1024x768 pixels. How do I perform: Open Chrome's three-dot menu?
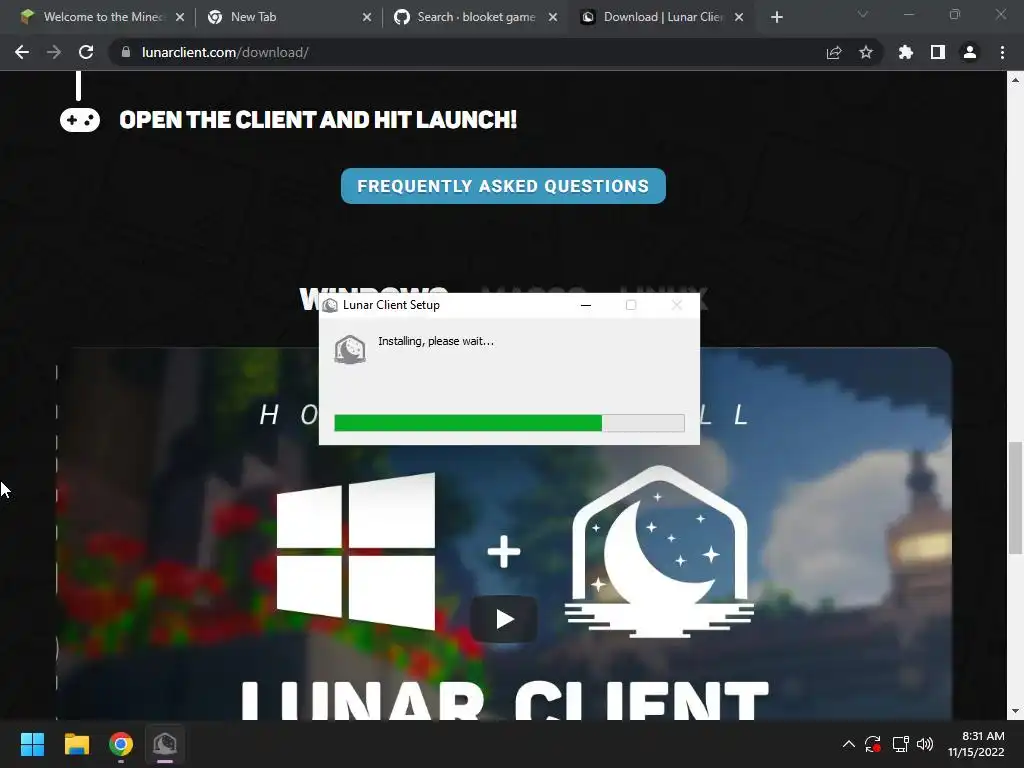[x=1002, y=52]
